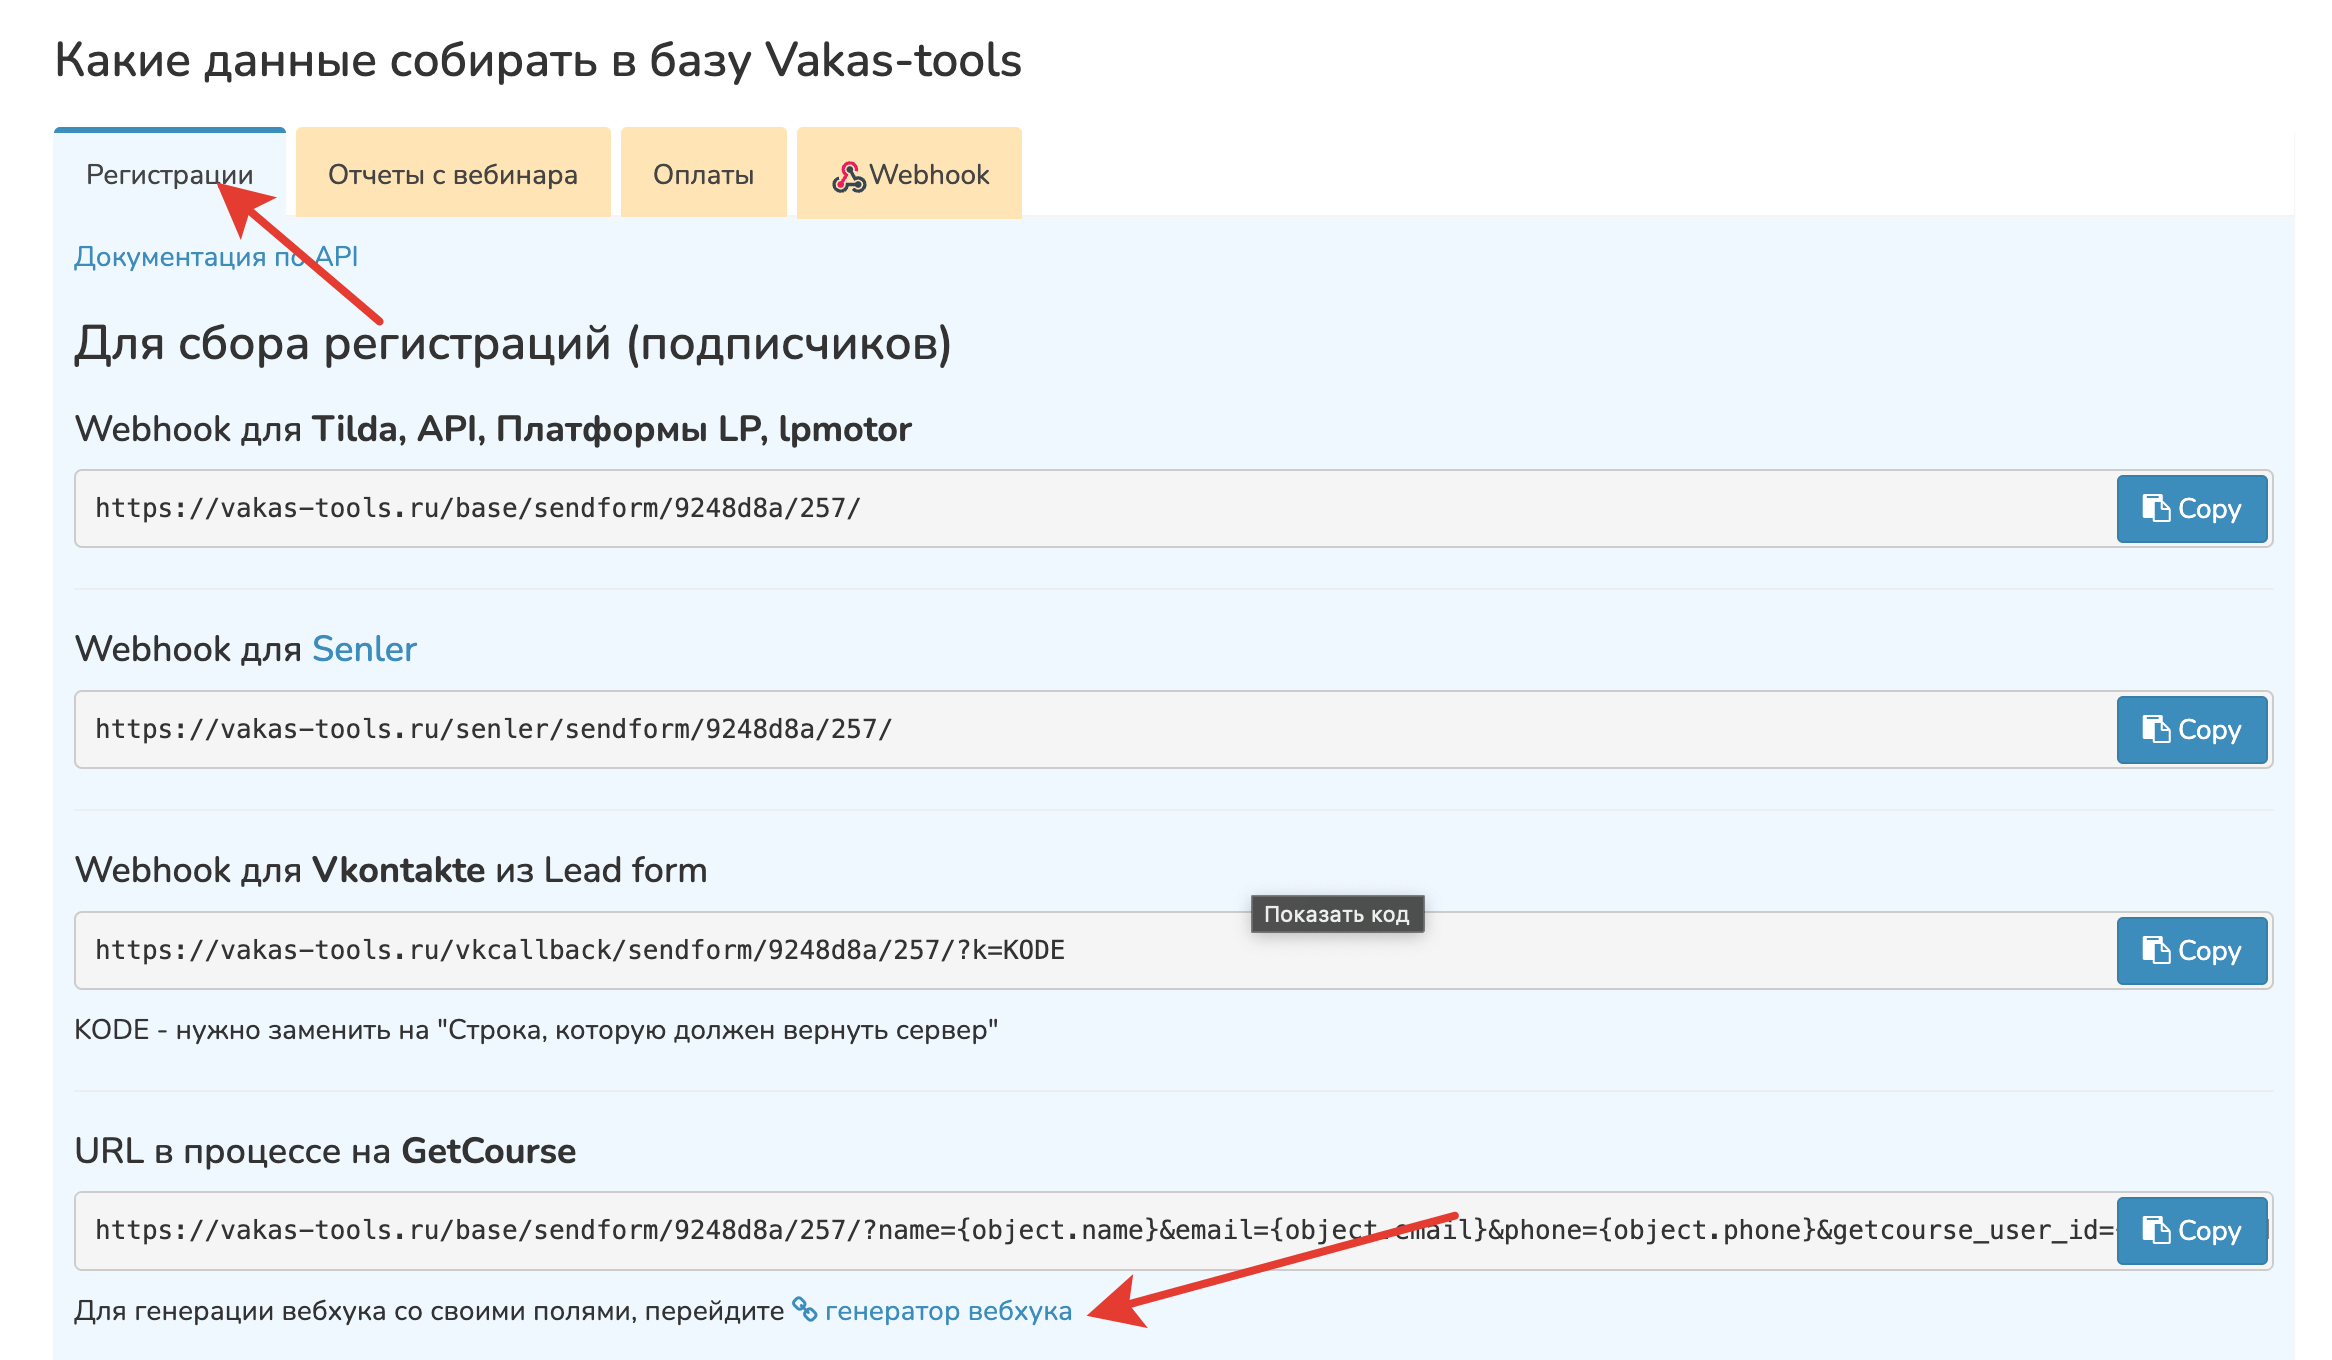The width and height of the screenshot is (2332, 1360).
Task: Click heading Для сбора регистраций (подписчиков)
Action: [512, 343]
